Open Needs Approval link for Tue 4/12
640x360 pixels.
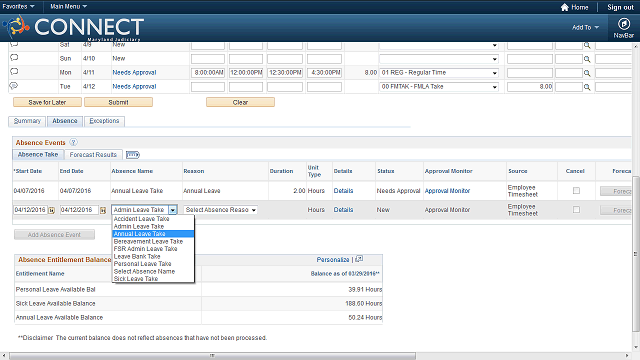[134, 87]
